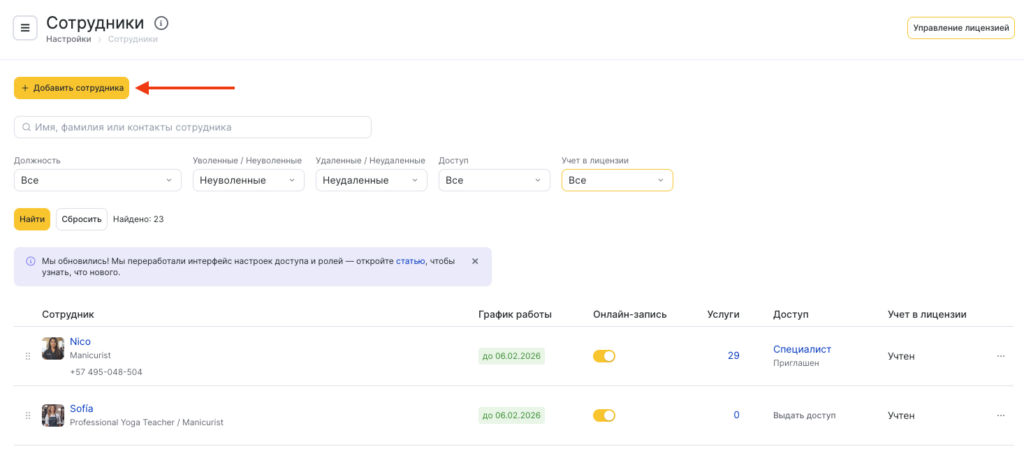Open the Доступ filter dropdown

click(494, 180)
